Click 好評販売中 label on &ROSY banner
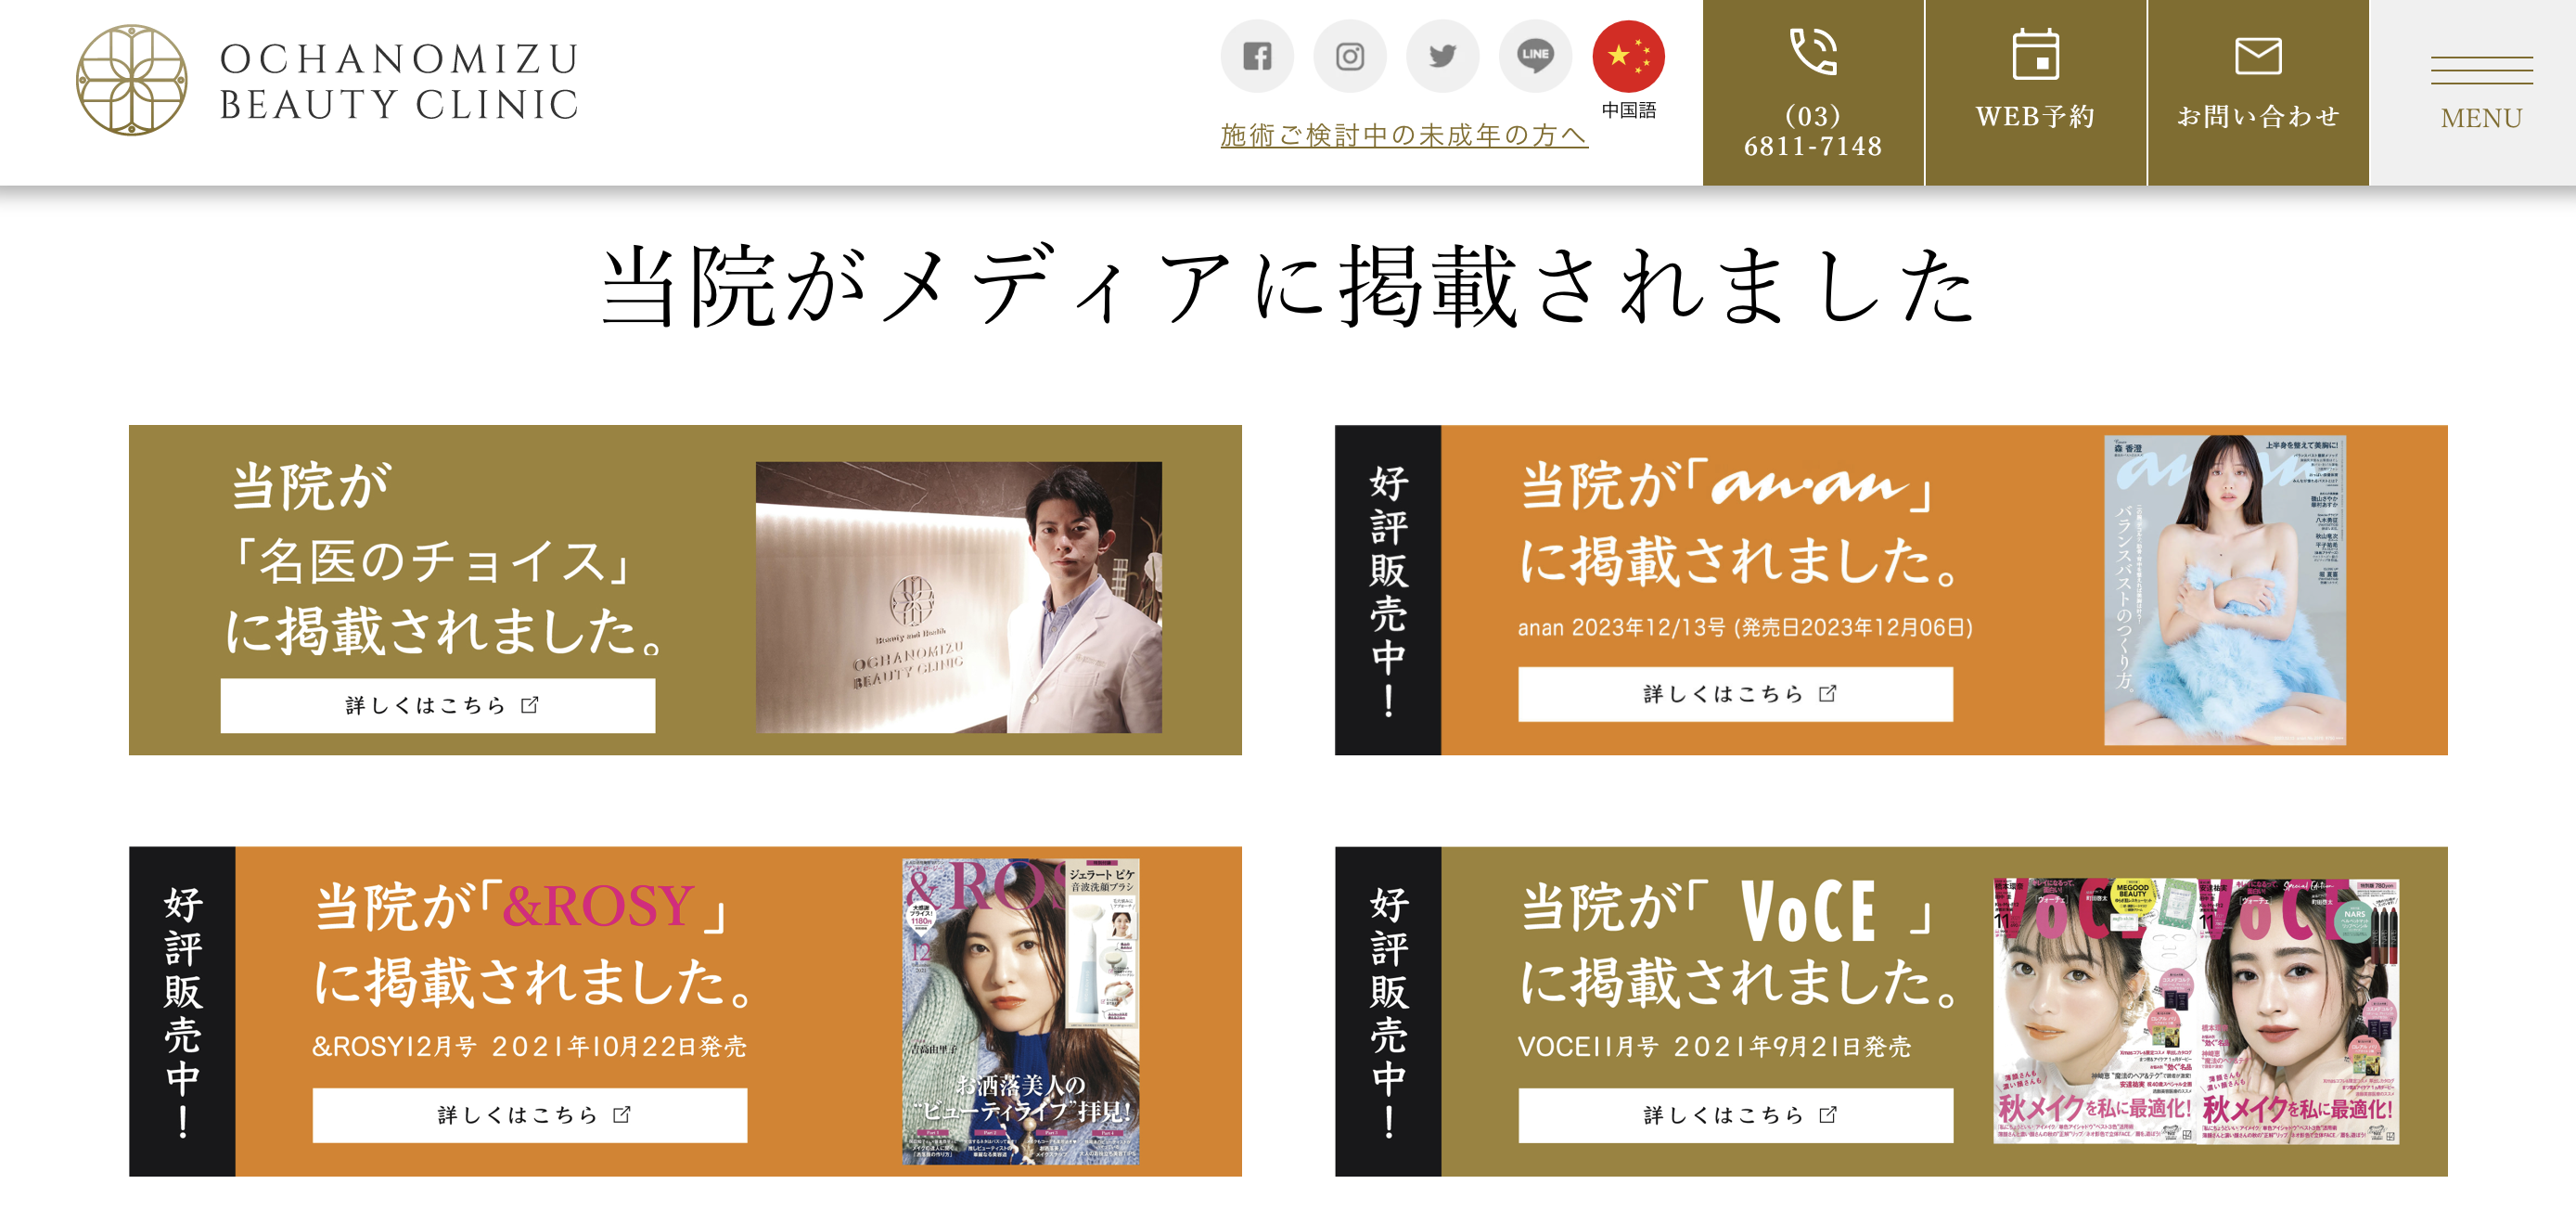This screenshot has height=1210, width=2576. (182, 1011)
